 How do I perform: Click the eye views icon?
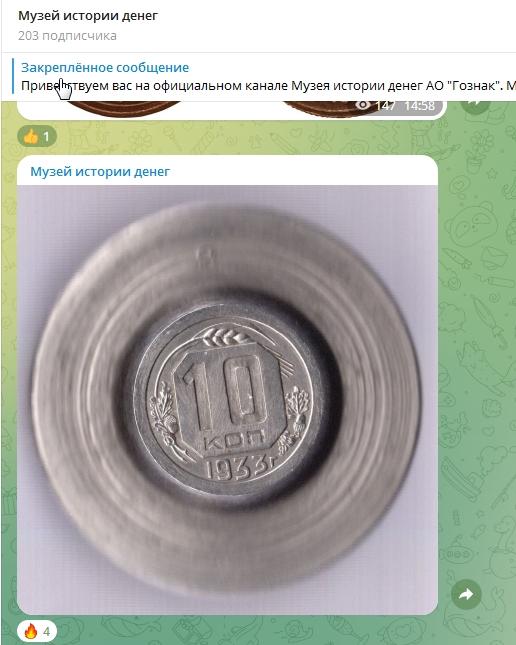(363, 106)
